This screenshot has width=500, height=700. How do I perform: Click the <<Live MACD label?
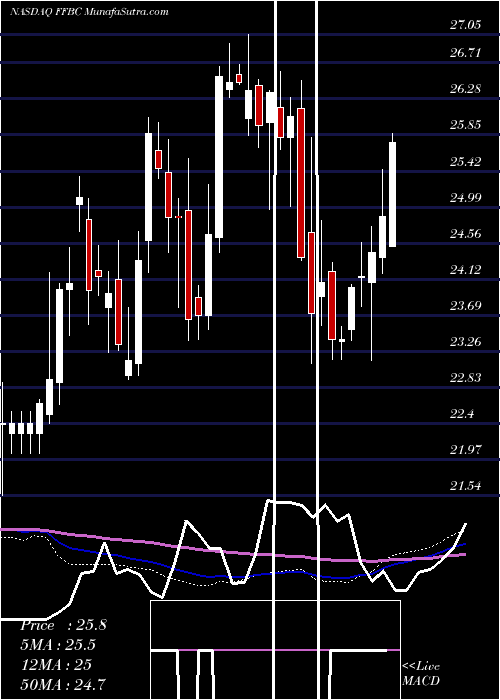tap(421, 674)
